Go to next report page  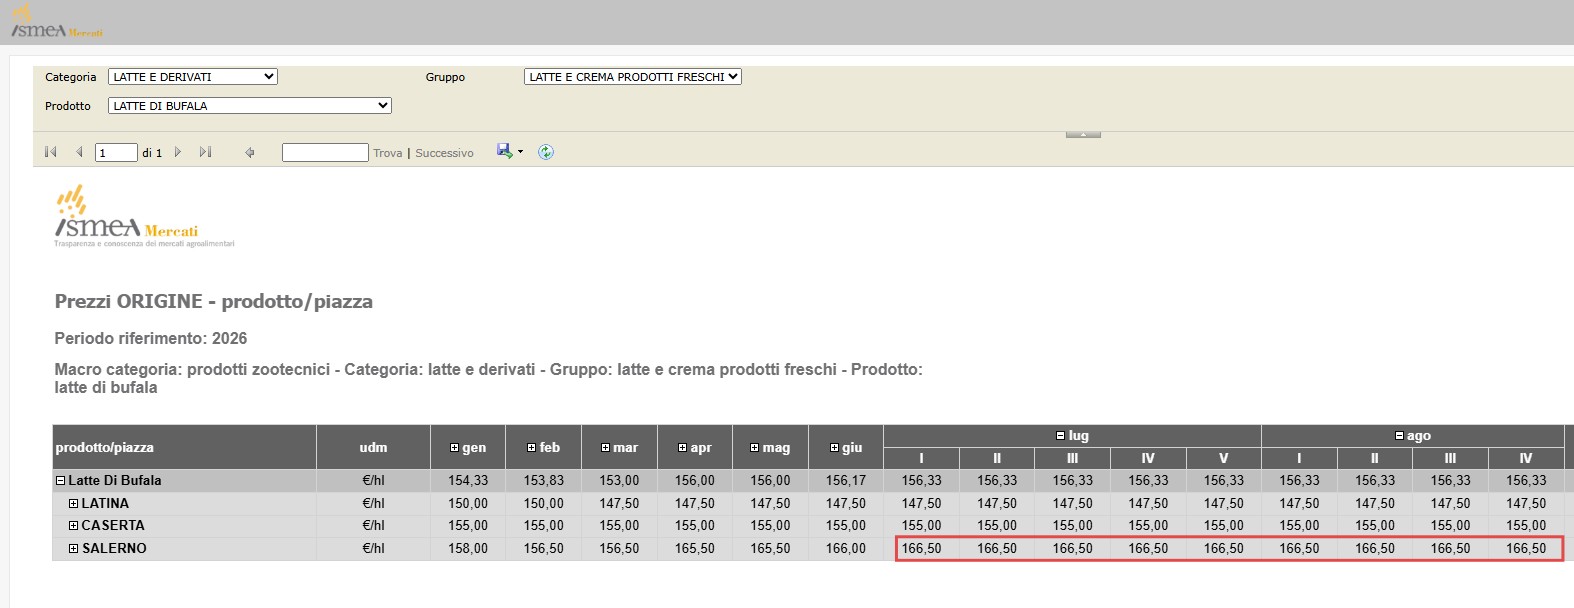click(x=178, y=152)
